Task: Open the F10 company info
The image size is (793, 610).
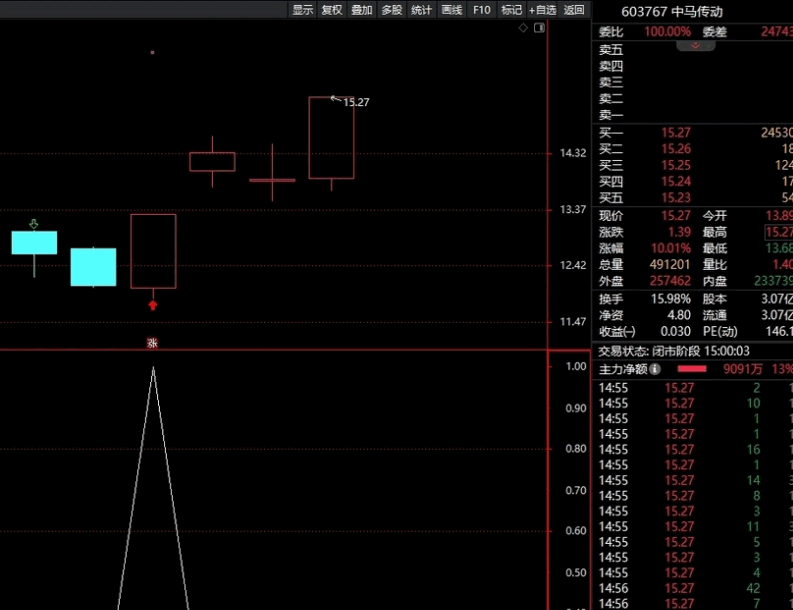Action: [481, 10]
